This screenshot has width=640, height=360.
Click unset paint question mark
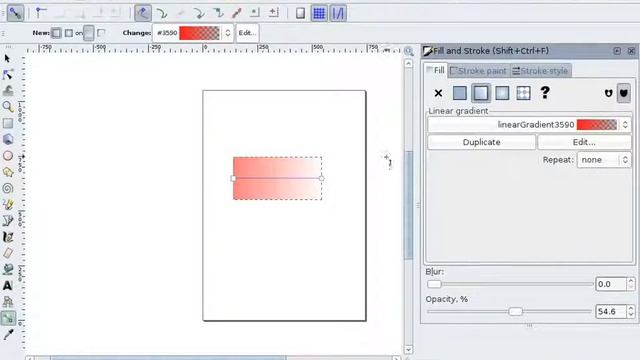point(544,93)
